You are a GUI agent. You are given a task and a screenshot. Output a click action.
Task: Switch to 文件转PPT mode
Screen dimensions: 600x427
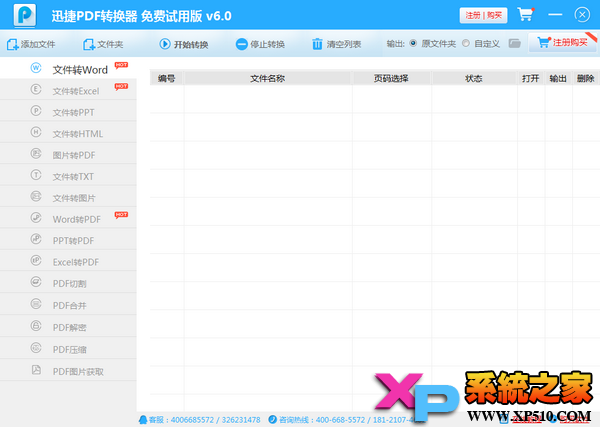[x=68, y=111]
